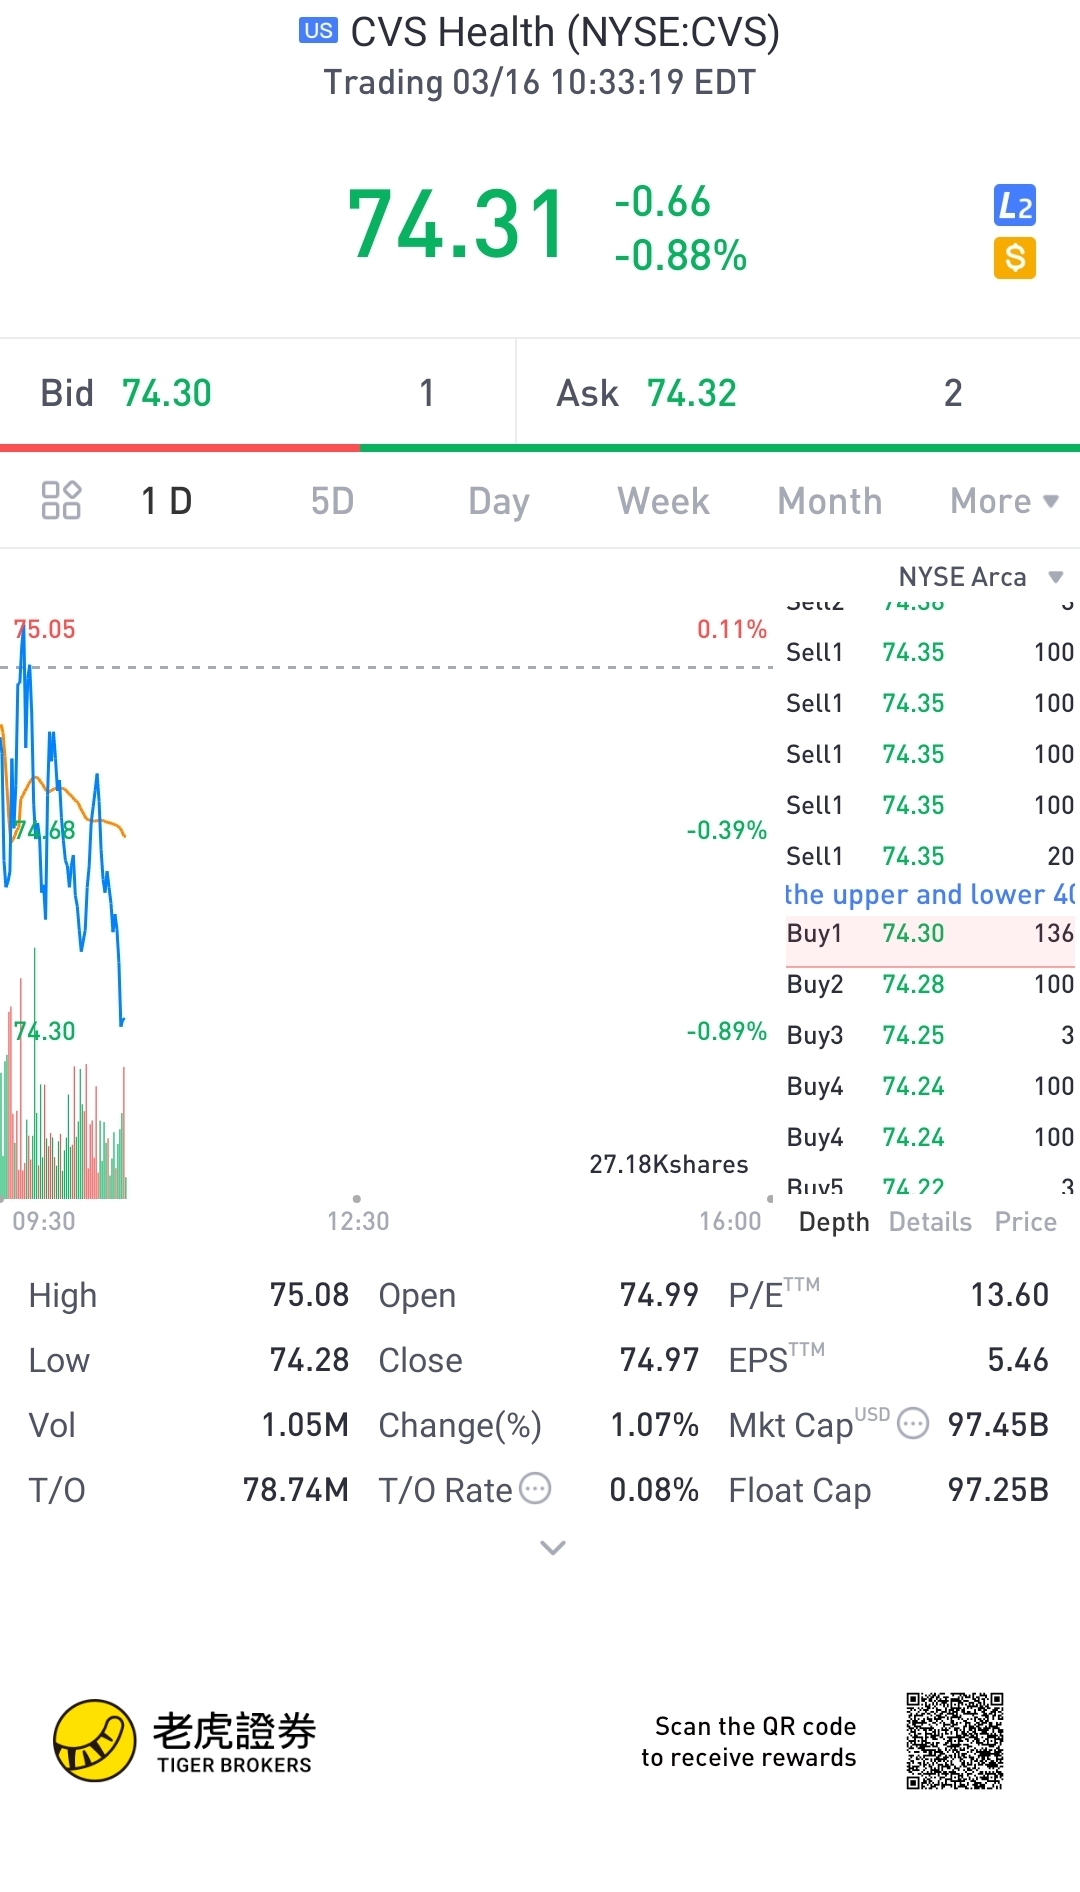Viewport: 1080px width, 1892px height.
Task: Tap the Mkt Cap 97.45B value
Action: pyautogui.click(x=998, y=1425)
